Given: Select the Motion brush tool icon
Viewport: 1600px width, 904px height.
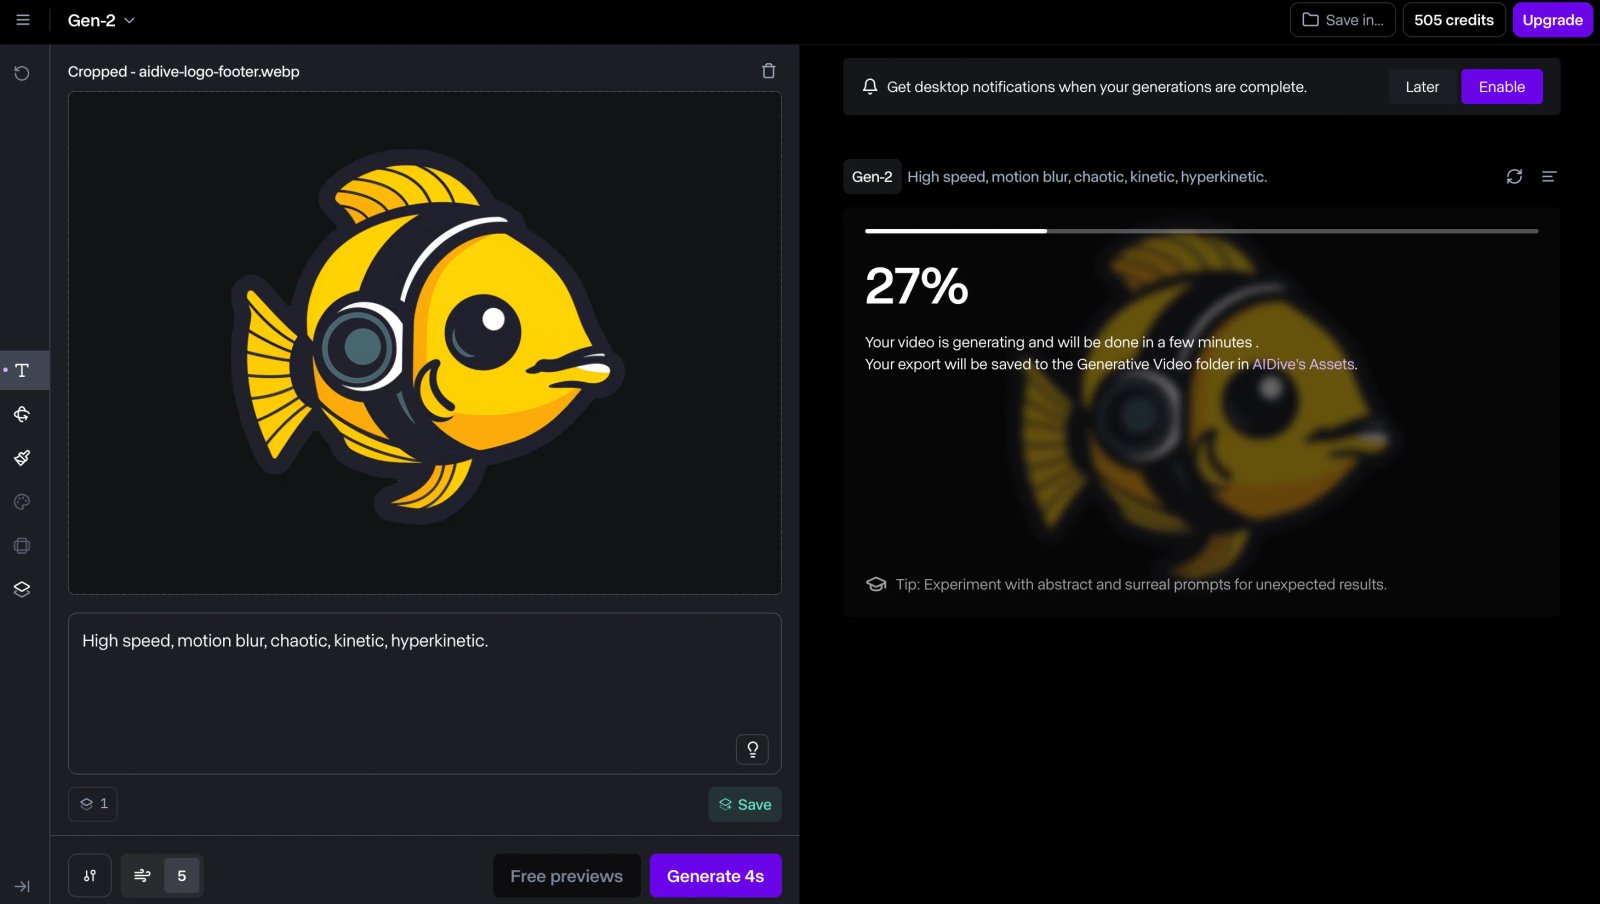Looking at the screenshot, I should point(22,458).
